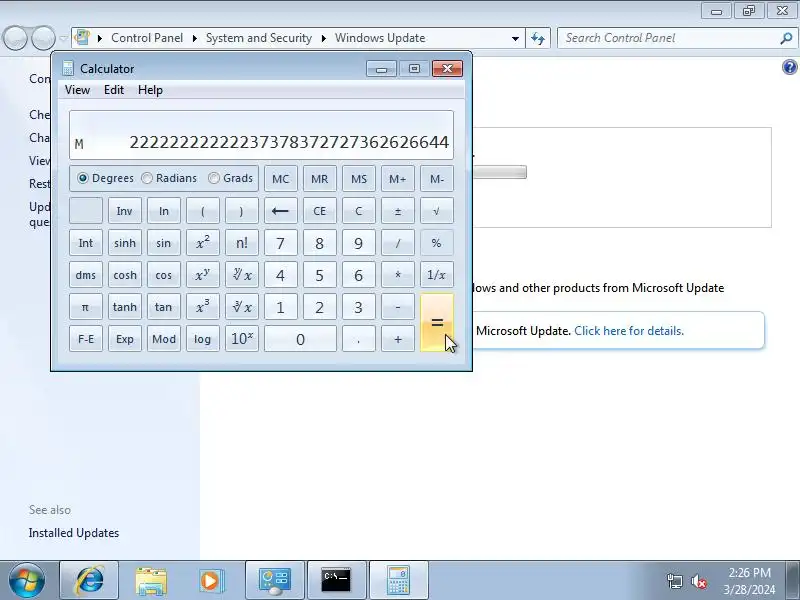Click the x squared button
Image resolution: width=800 pixels, height=600 pixels.
(203, 243)
